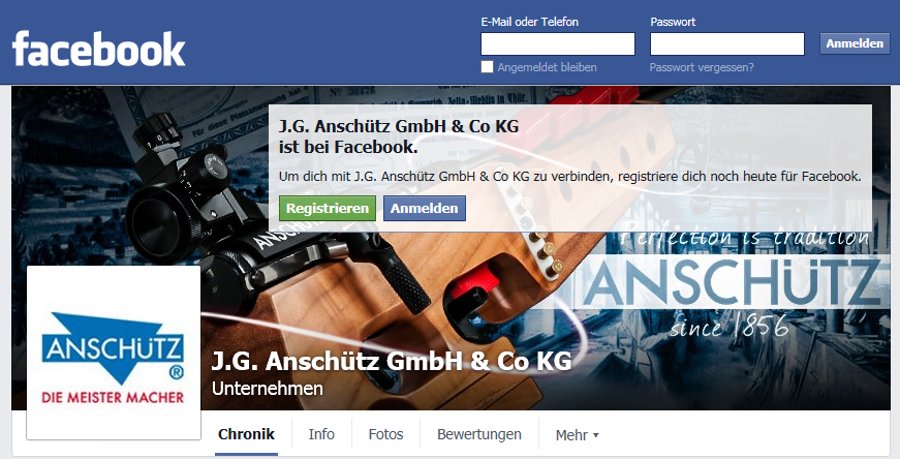Image resolution: width=900 pixels, height=459 pixels.
Task: Open the Anschütz profile picture logo
Action: (x=114, y=353)
